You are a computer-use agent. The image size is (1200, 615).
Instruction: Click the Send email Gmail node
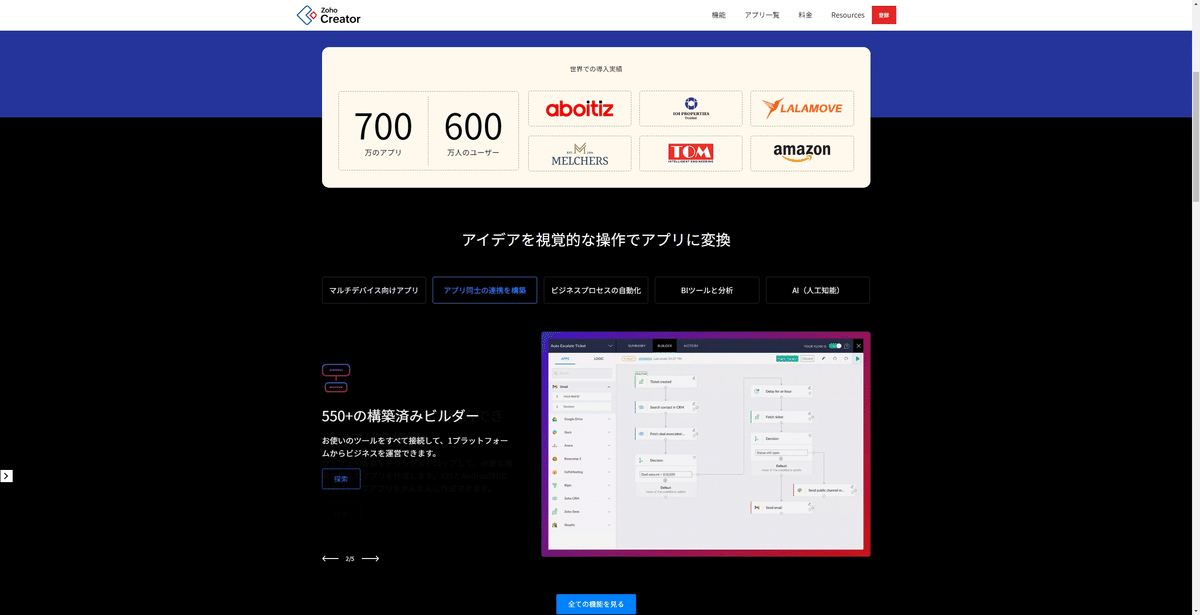click(x=781, y=508)
